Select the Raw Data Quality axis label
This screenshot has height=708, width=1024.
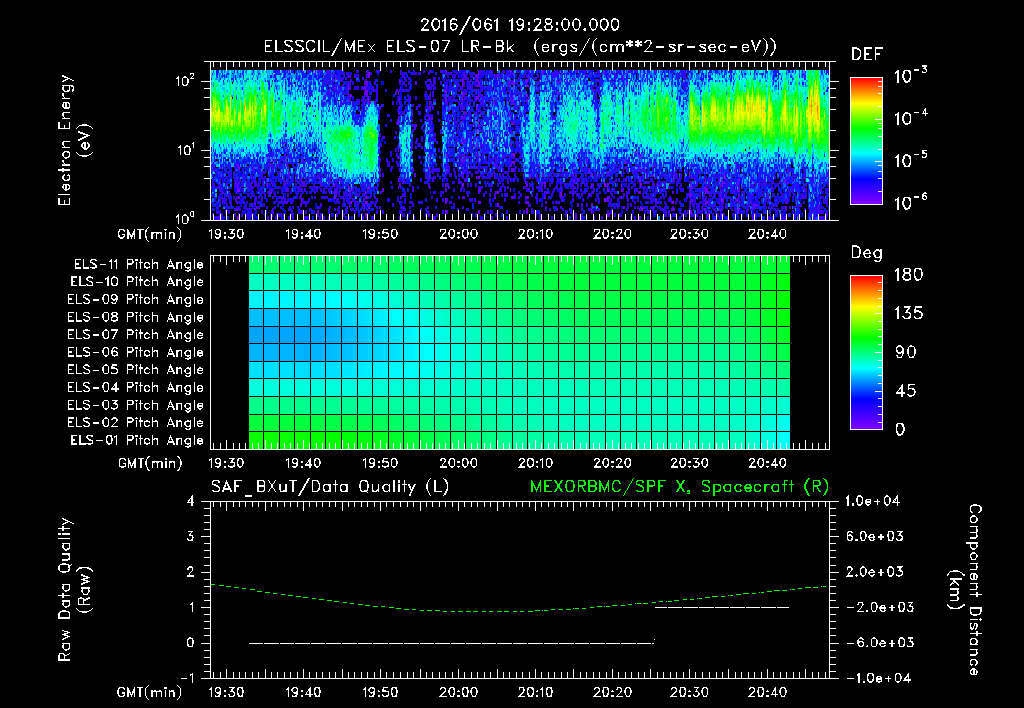pyautogui.click(x=74, y=590)
